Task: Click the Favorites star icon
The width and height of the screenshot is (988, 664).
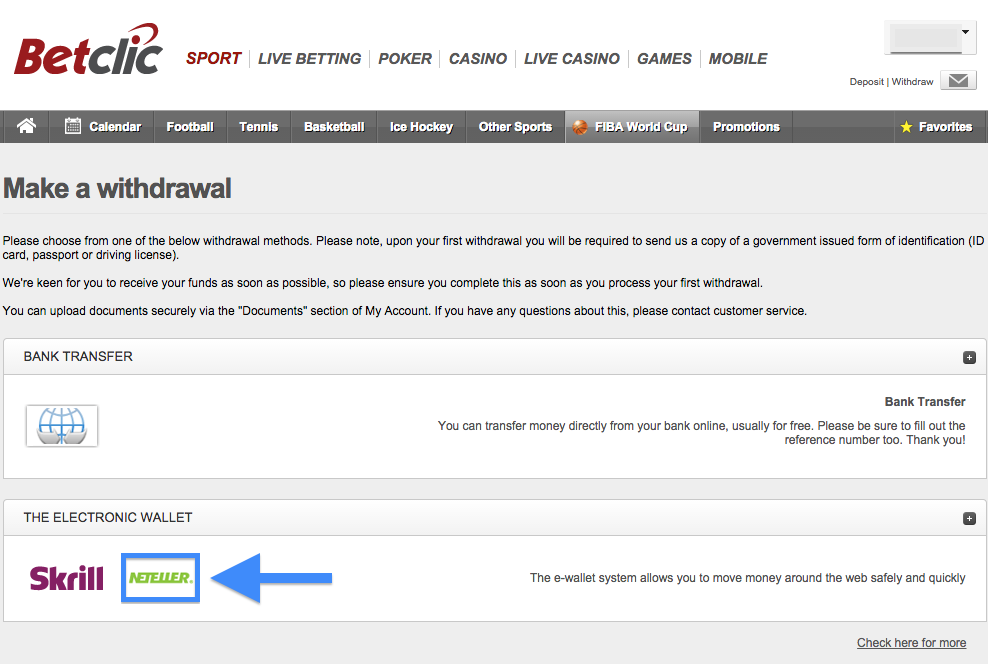Action: (906, 127)
